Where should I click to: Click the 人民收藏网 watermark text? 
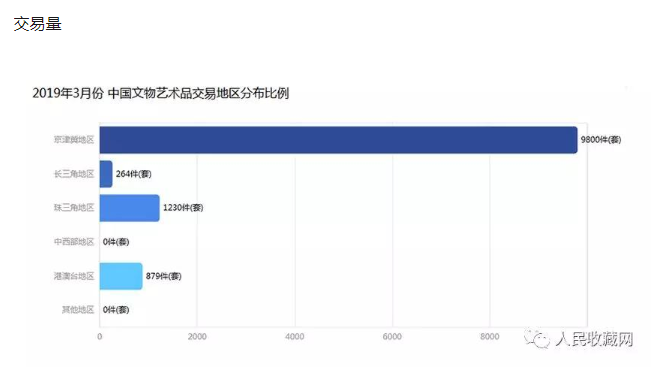coord(594,339)
